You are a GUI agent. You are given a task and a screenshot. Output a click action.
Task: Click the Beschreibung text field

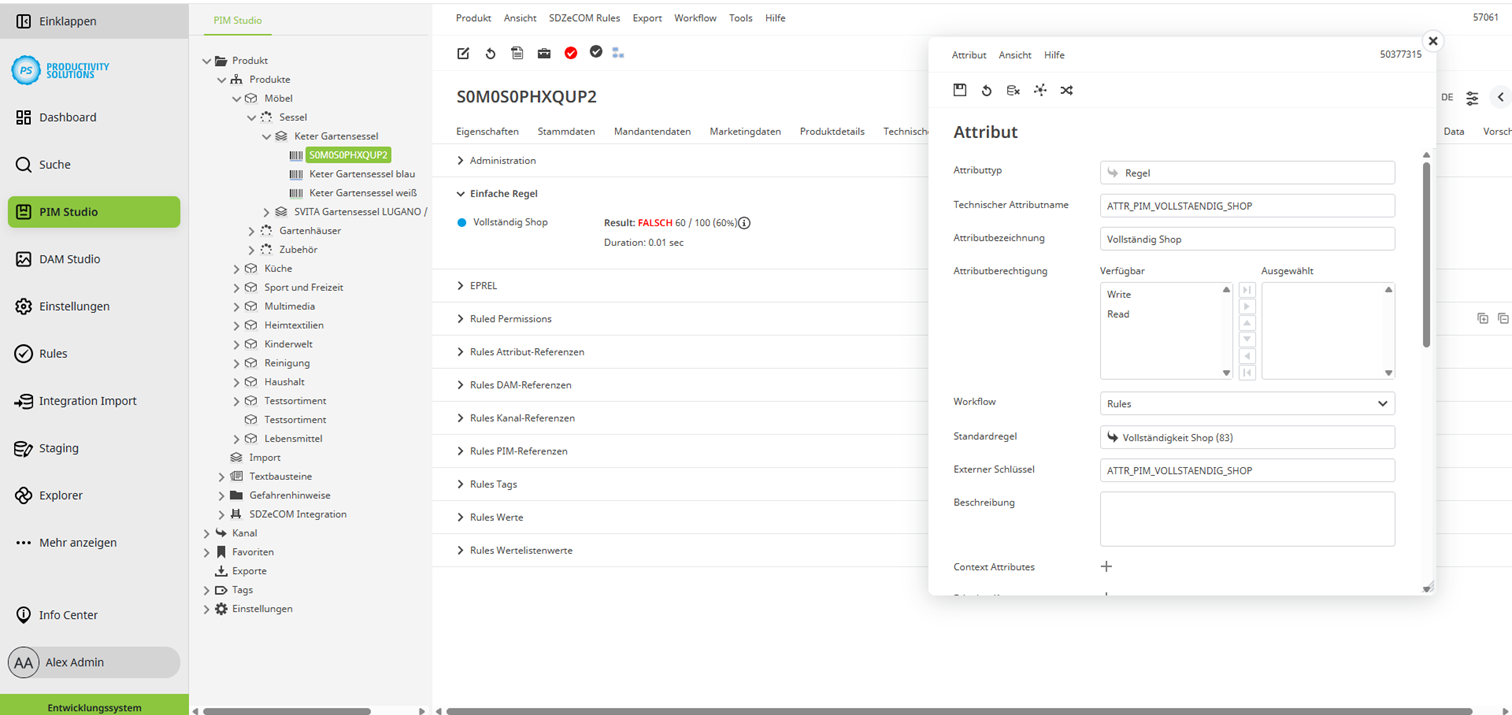click(1246, 519)
